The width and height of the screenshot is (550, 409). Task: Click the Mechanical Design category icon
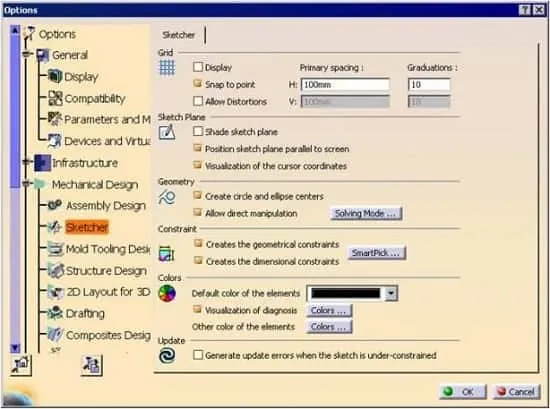[x=41, y=184]
